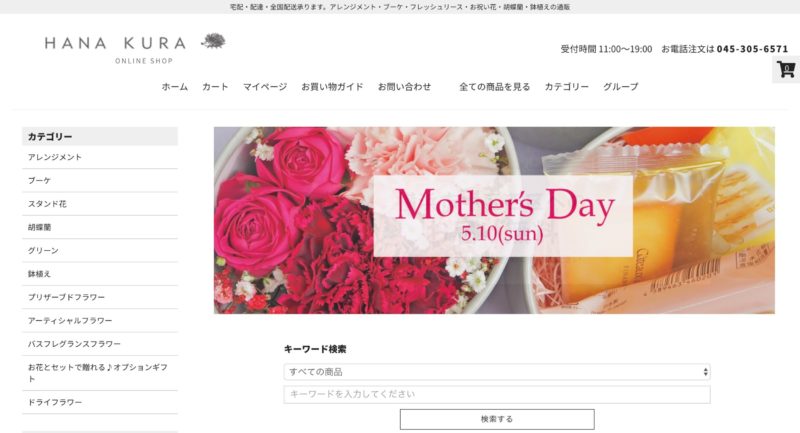Screen dimensions: 800x433
Task: Open お買い物ガイド page
Action: pos(332,87)
